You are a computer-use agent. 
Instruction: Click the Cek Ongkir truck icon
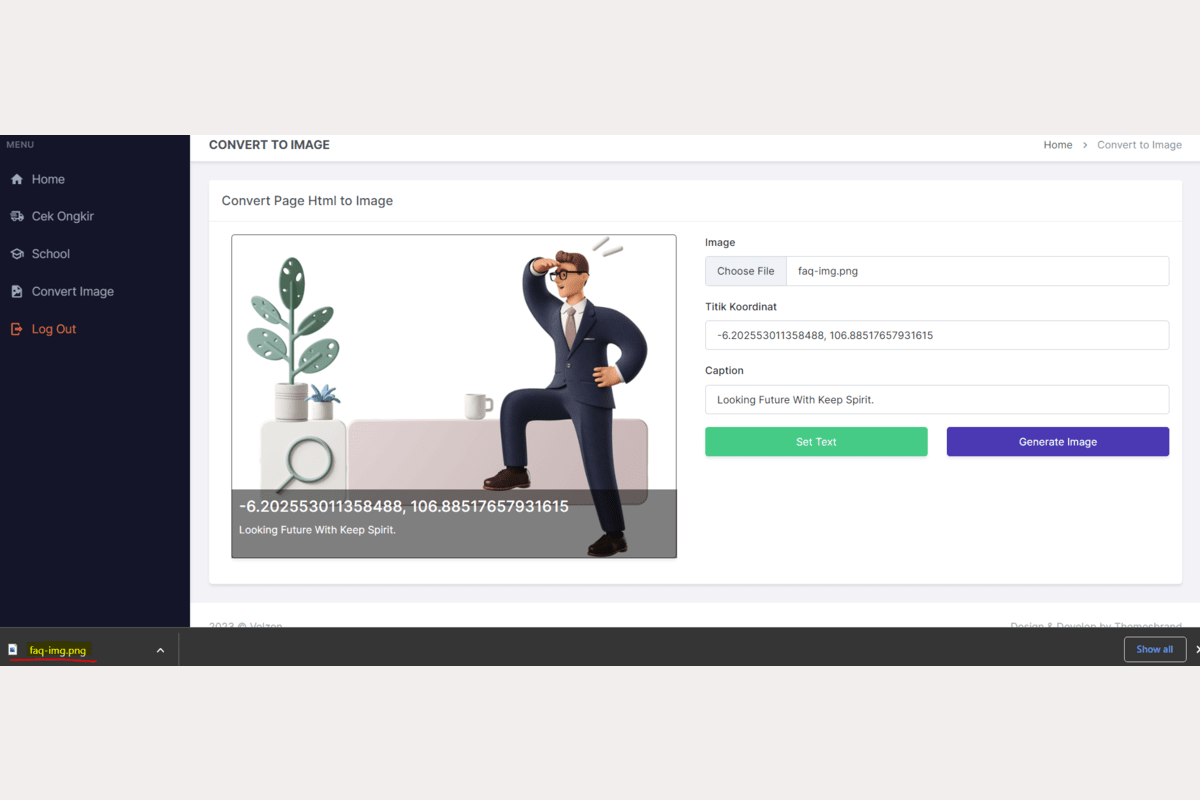(x=16, y=216)
